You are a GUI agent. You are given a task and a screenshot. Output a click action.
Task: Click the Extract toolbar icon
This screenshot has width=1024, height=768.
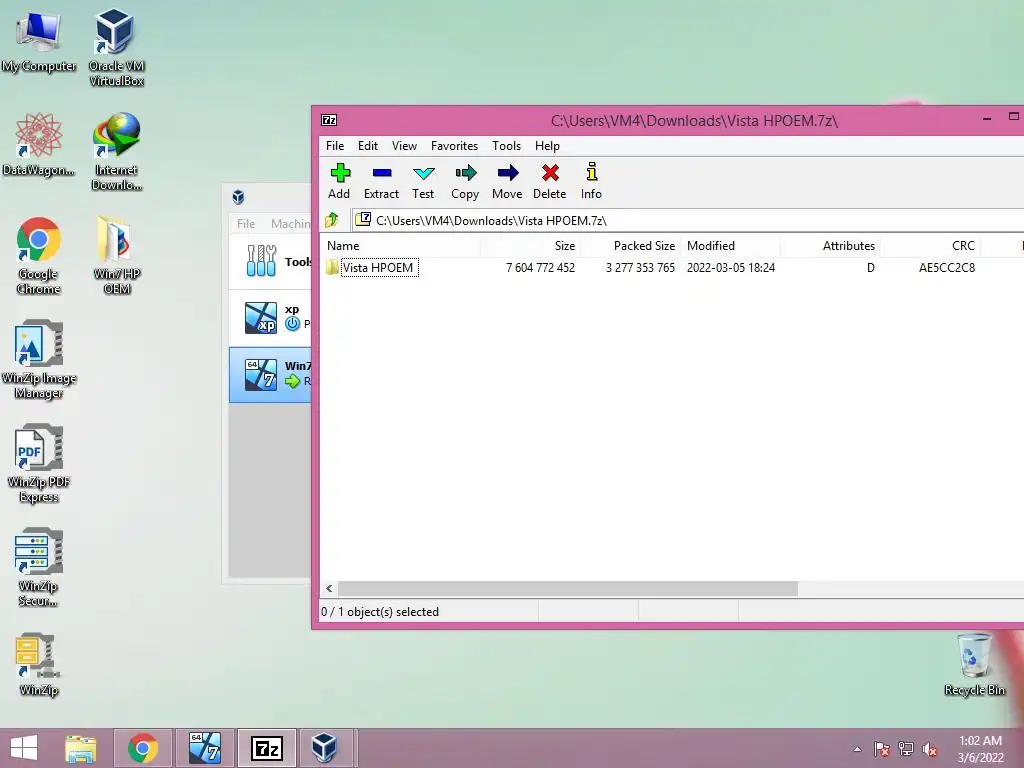381,181
